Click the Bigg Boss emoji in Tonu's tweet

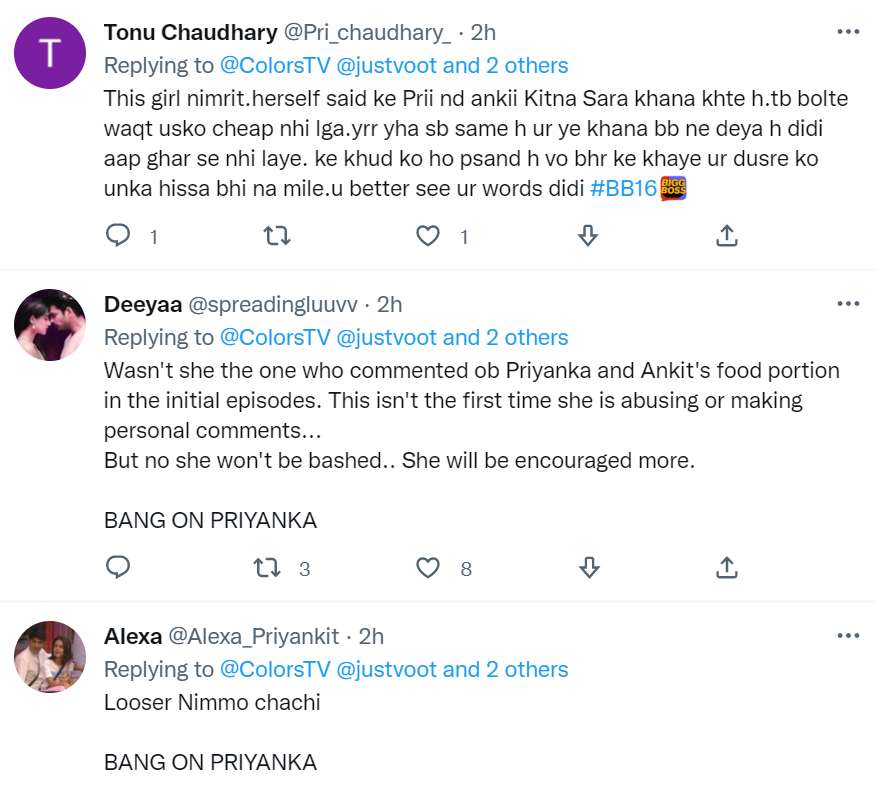tap(673, 187)
